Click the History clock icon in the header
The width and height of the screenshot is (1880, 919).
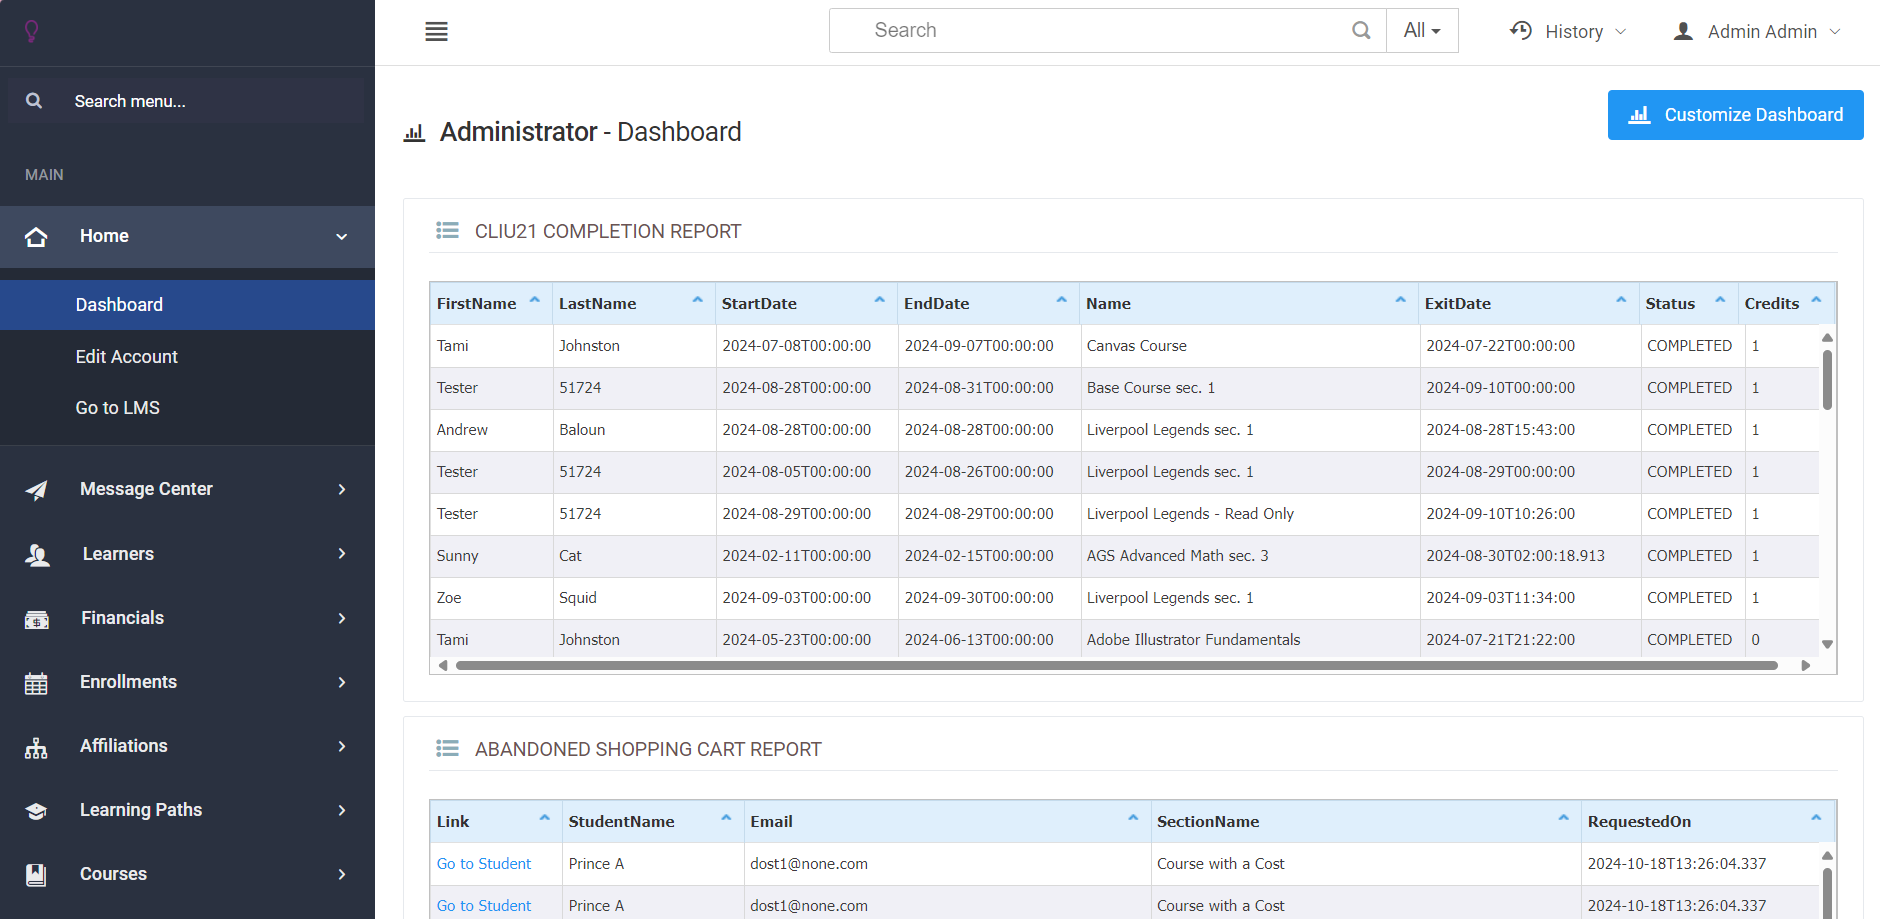pyautogui.click(x=1521, y=30)
